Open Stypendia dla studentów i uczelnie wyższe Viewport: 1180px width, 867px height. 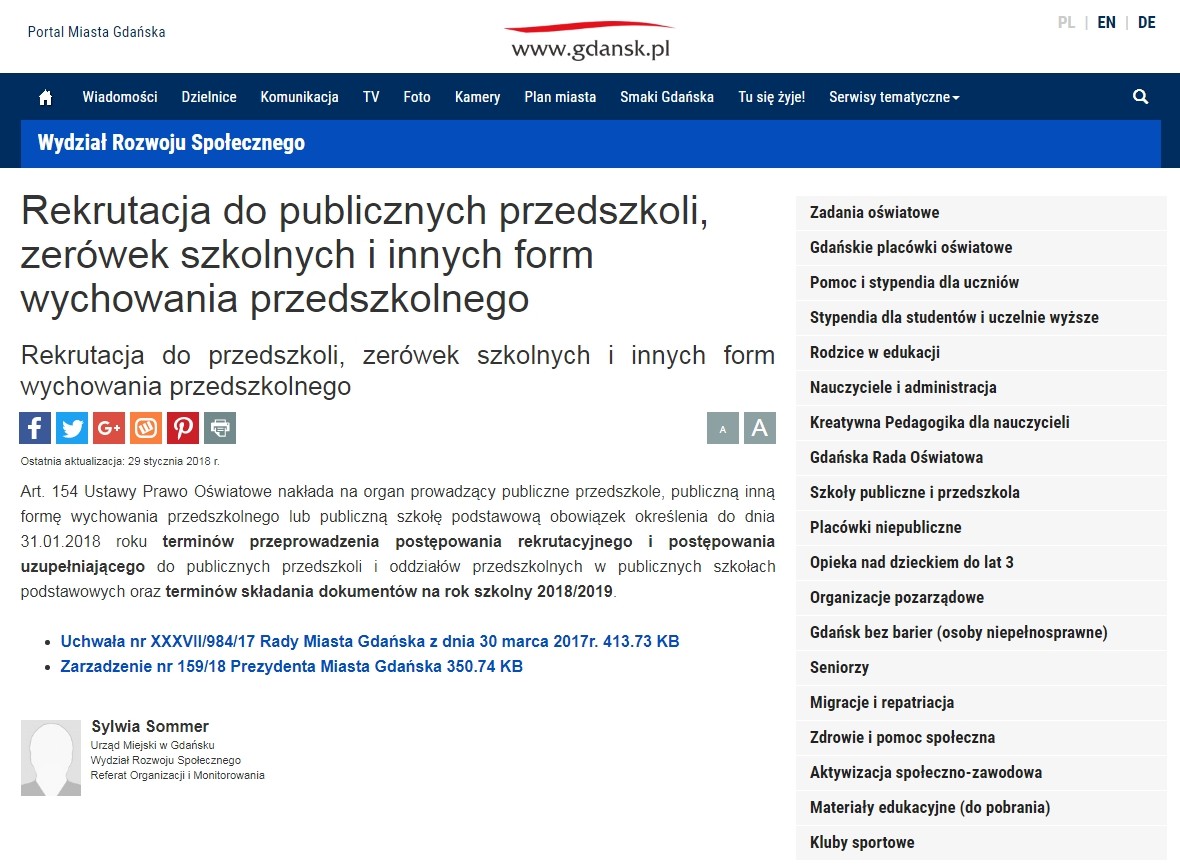[981, 318]
